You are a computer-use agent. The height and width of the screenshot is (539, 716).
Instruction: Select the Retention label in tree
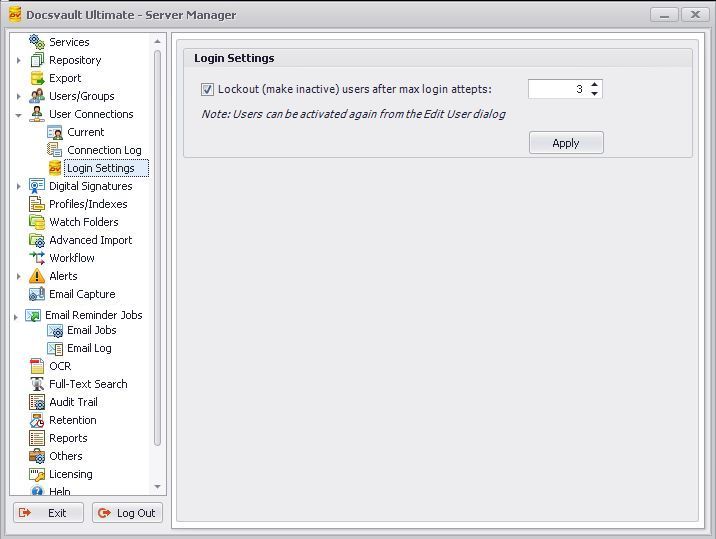pyautogui.click(x=73, y=420)
